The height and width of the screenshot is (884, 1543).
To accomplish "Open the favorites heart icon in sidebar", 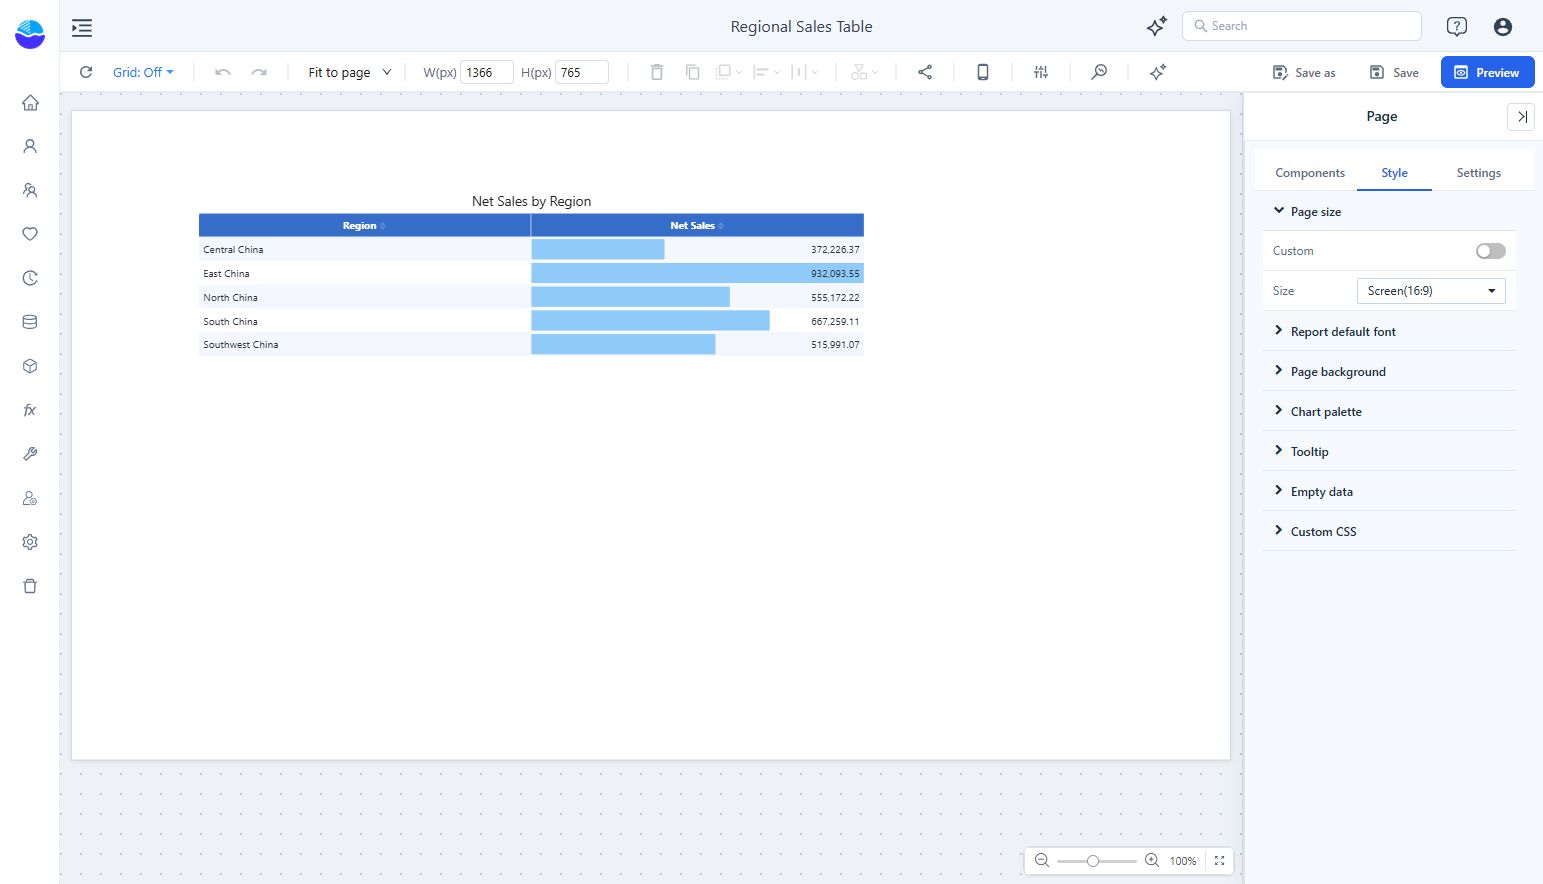I will pos(30,234).
